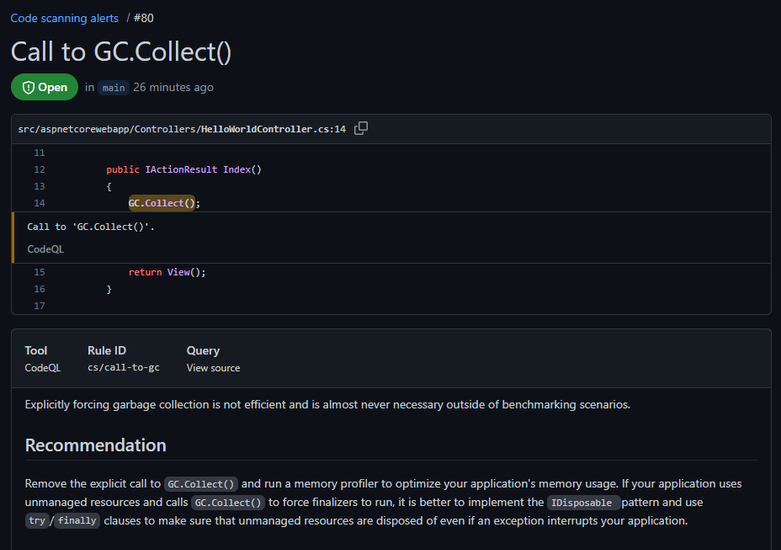Click the 'Call to GC.Collect()' page title
Viewport: 781px width, 550px height.
click(x=121, y=51)
